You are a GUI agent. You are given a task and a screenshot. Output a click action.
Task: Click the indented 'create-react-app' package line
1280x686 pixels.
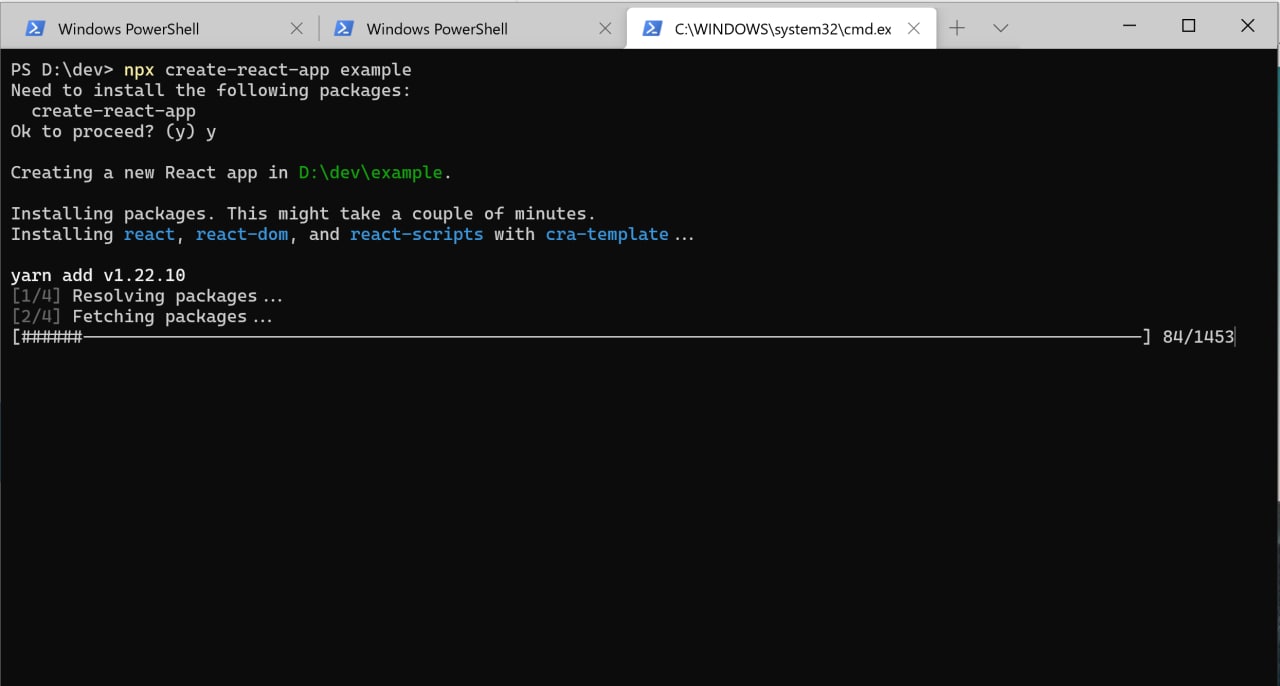pos(113,112)
